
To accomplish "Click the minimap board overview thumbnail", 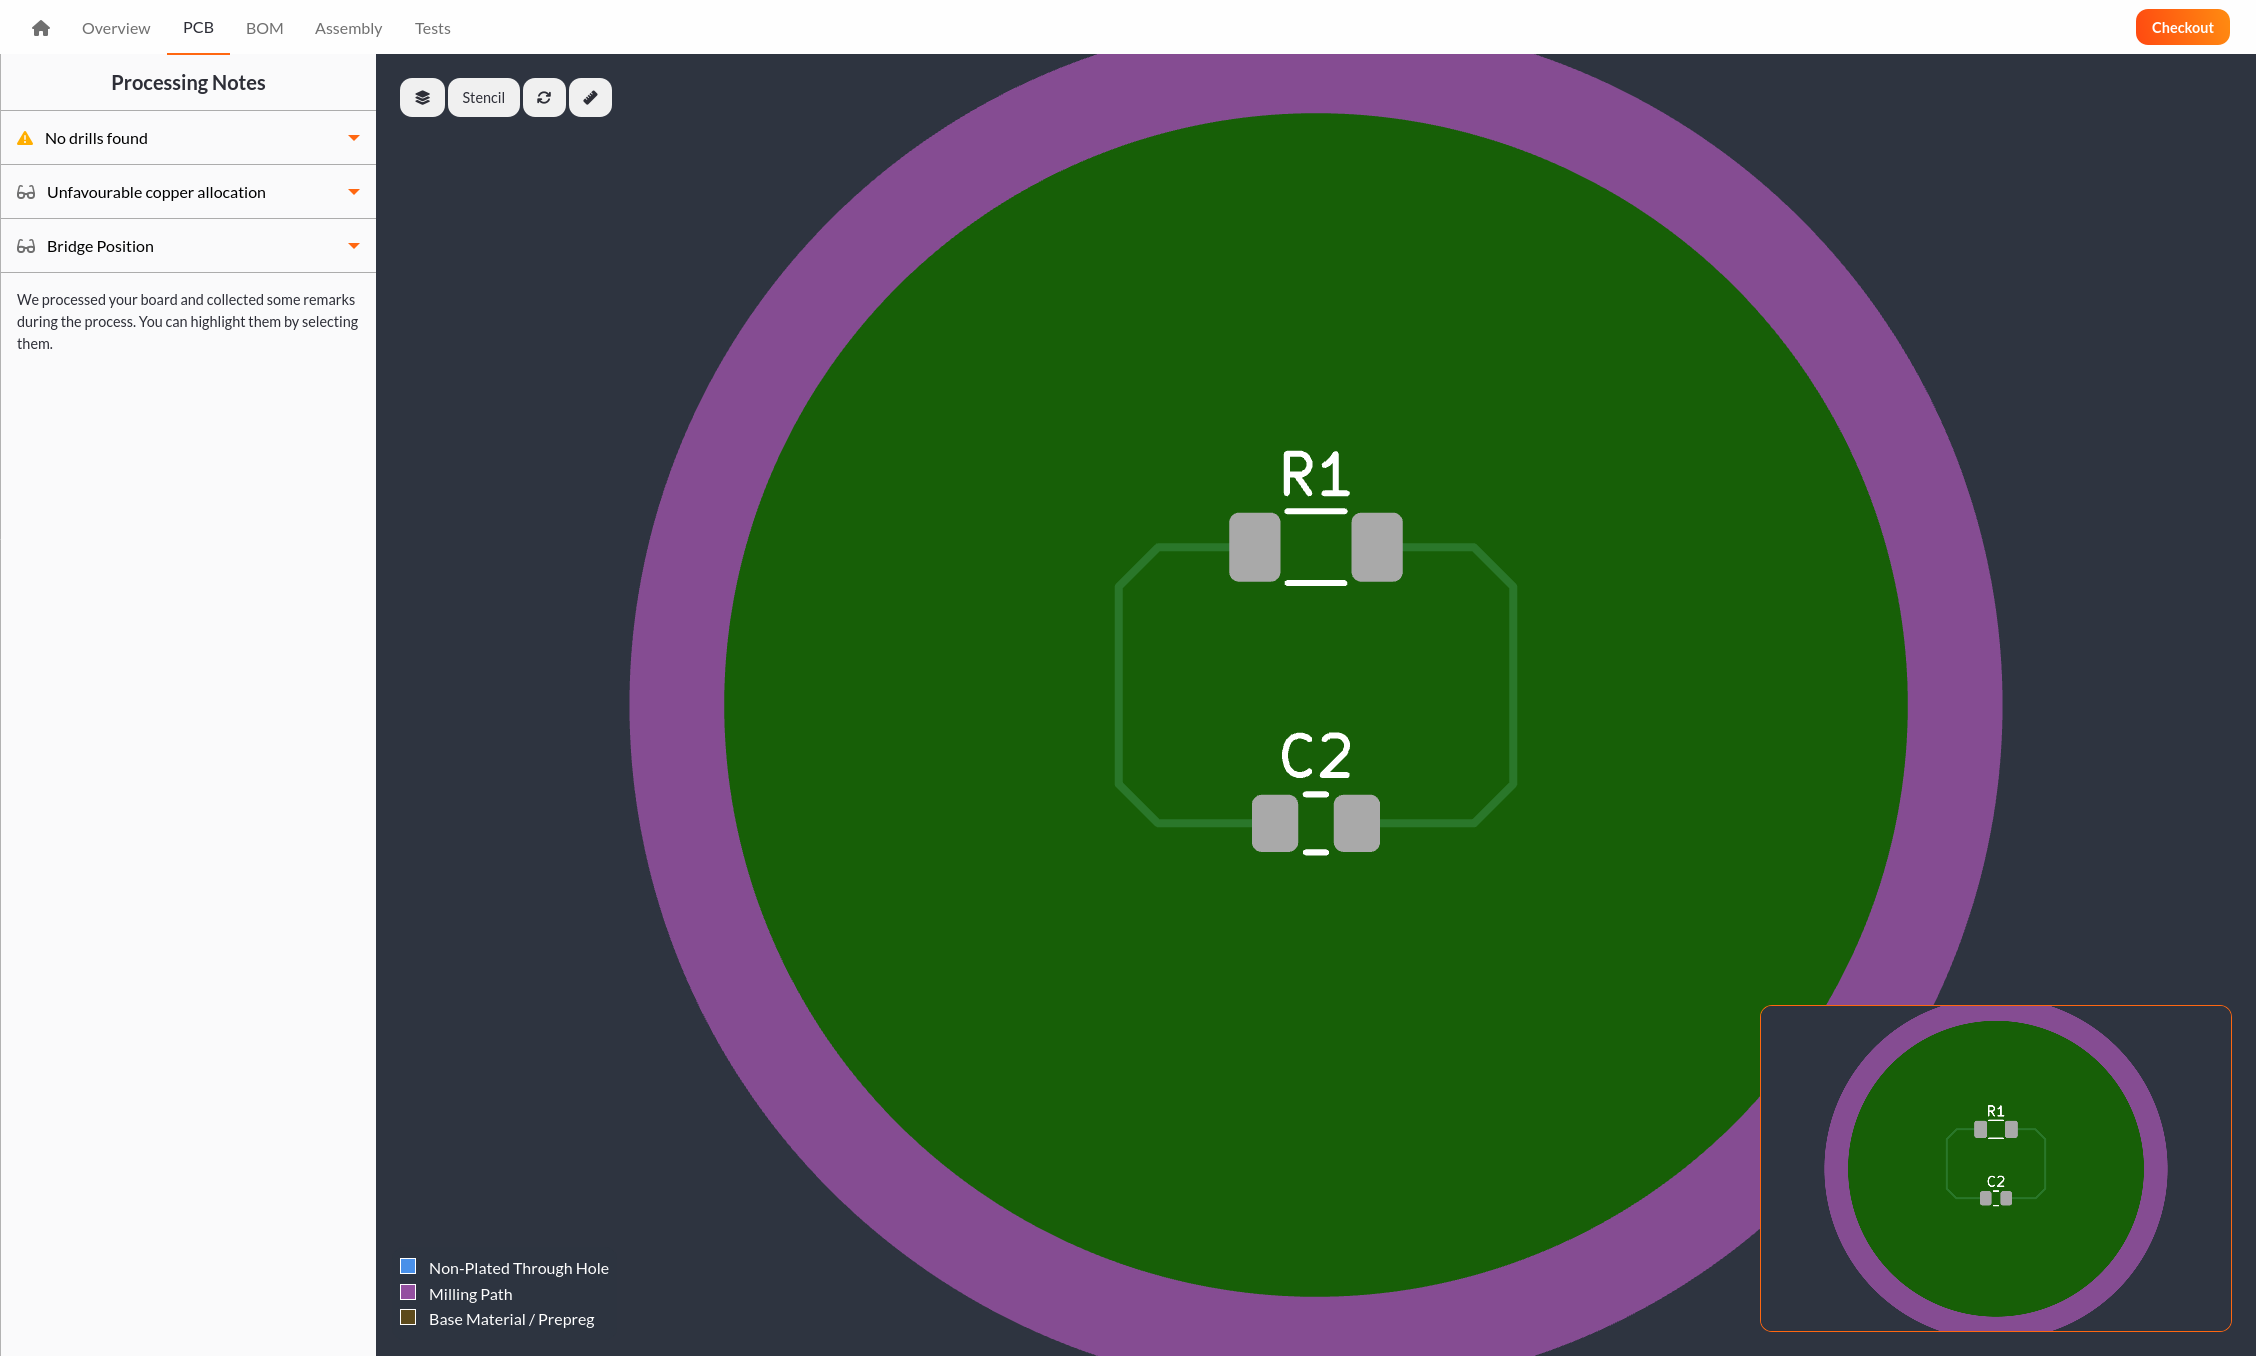I will click(x=1995, y=1168).
